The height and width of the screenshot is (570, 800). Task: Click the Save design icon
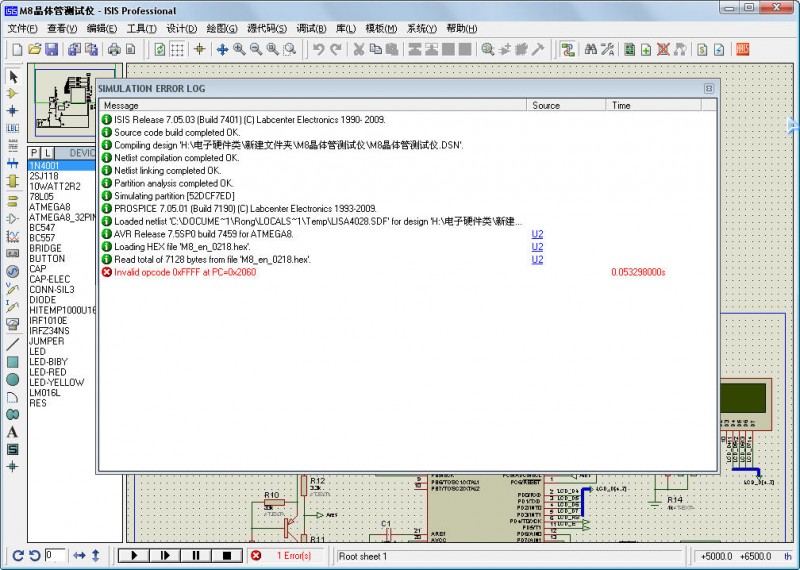[51, 49]
